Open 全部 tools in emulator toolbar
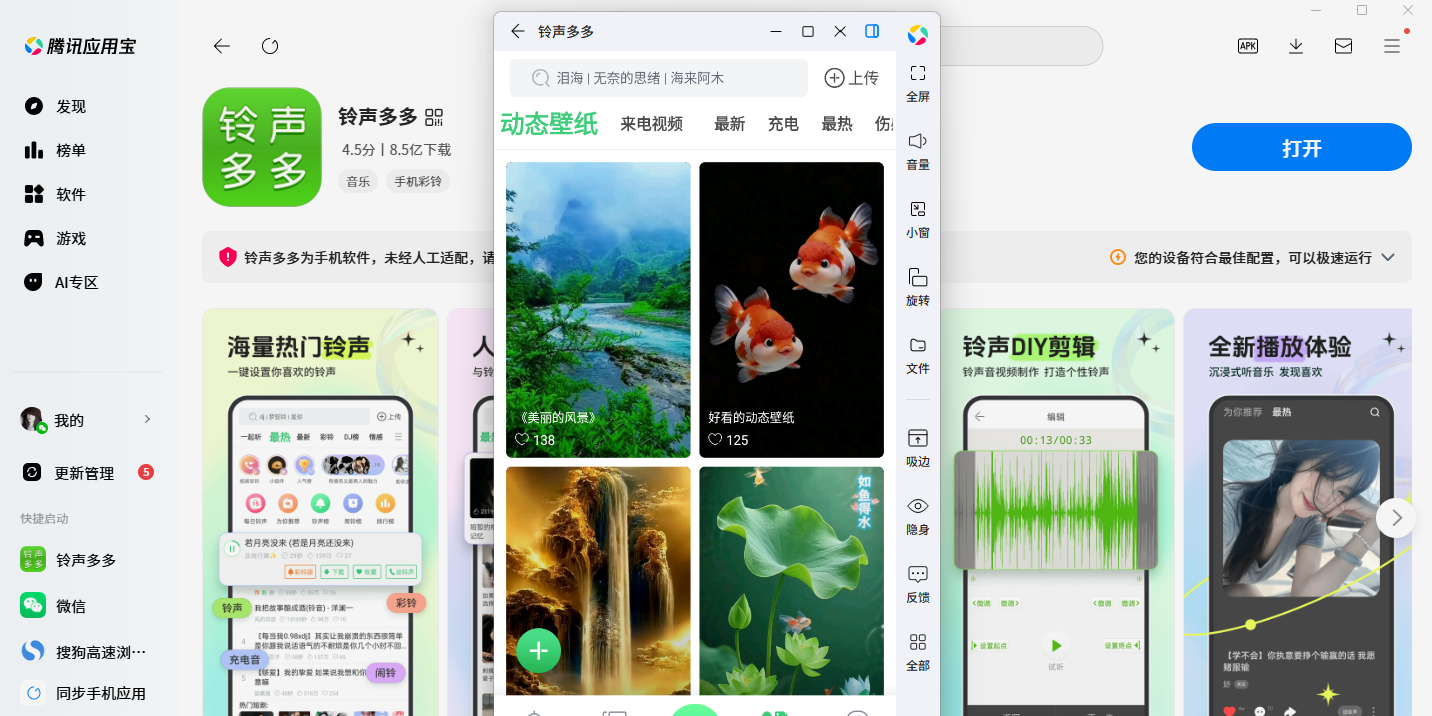Screen dimensions: 1432x716 [918, 652]
